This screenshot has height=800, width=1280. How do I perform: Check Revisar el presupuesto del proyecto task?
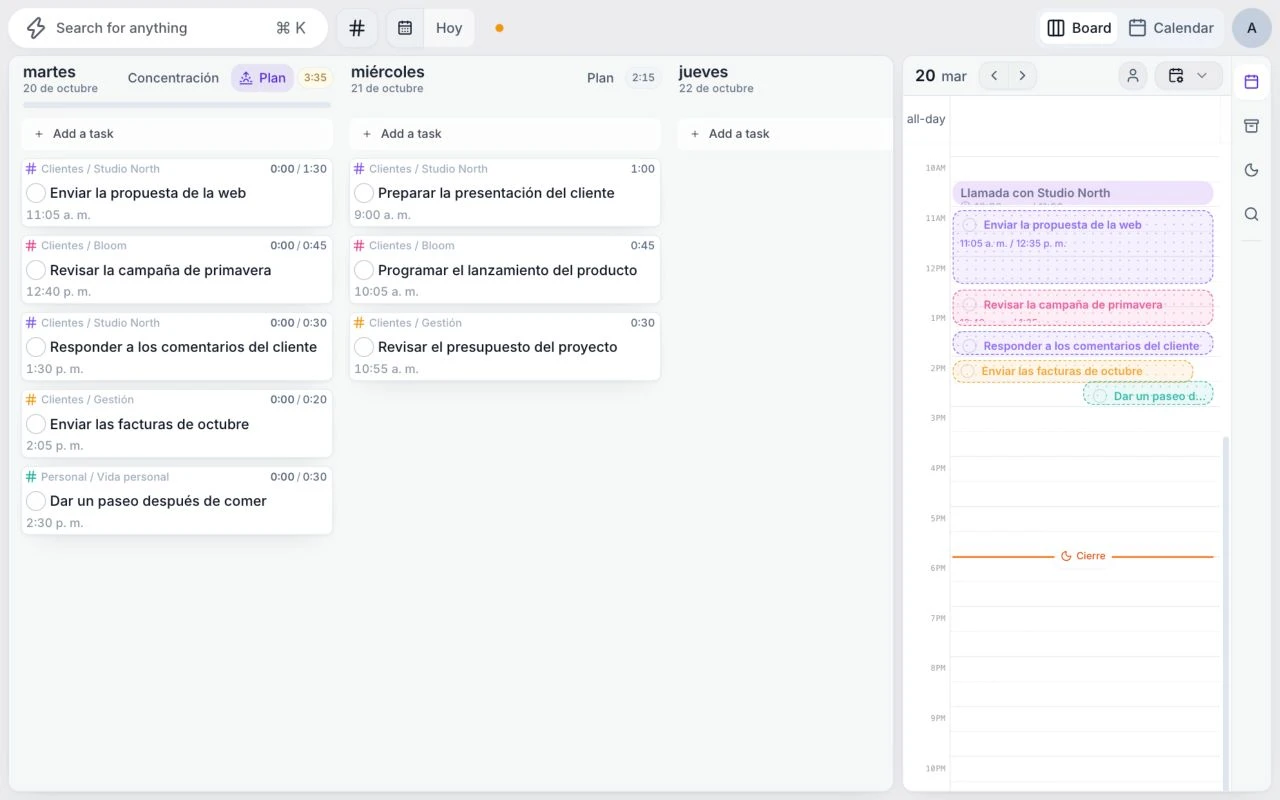coord(364,347)
